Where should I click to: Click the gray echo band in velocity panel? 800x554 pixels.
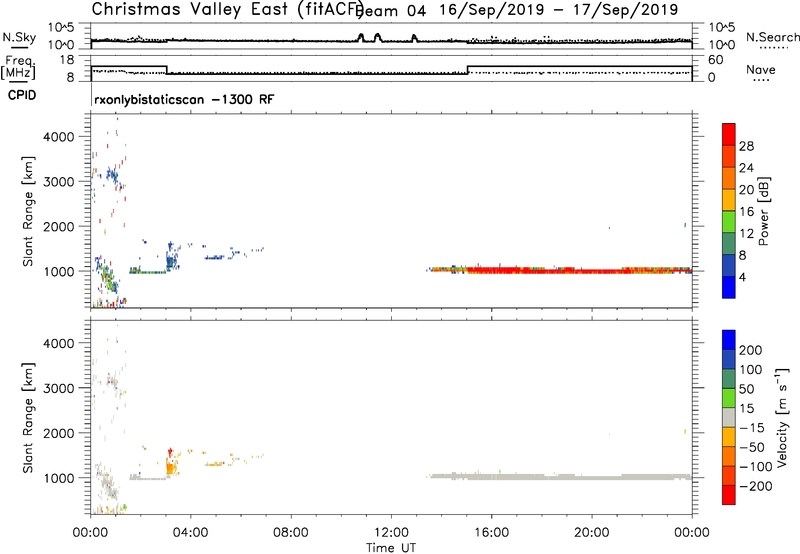point(560,476)
